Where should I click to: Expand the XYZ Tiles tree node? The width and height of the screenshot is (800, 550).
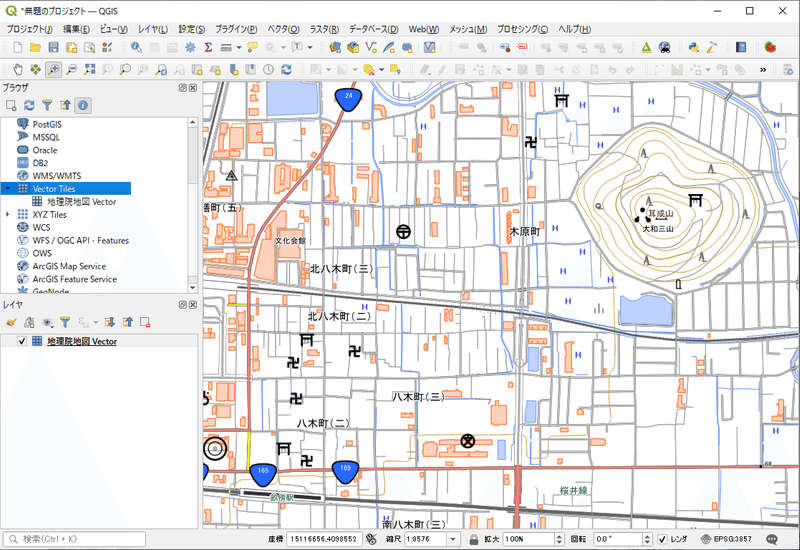point(8,215)
